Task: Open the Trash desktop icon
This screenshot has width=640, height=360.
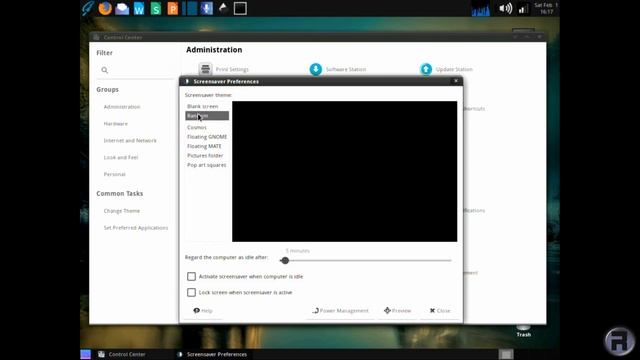Action: [524, 331]
